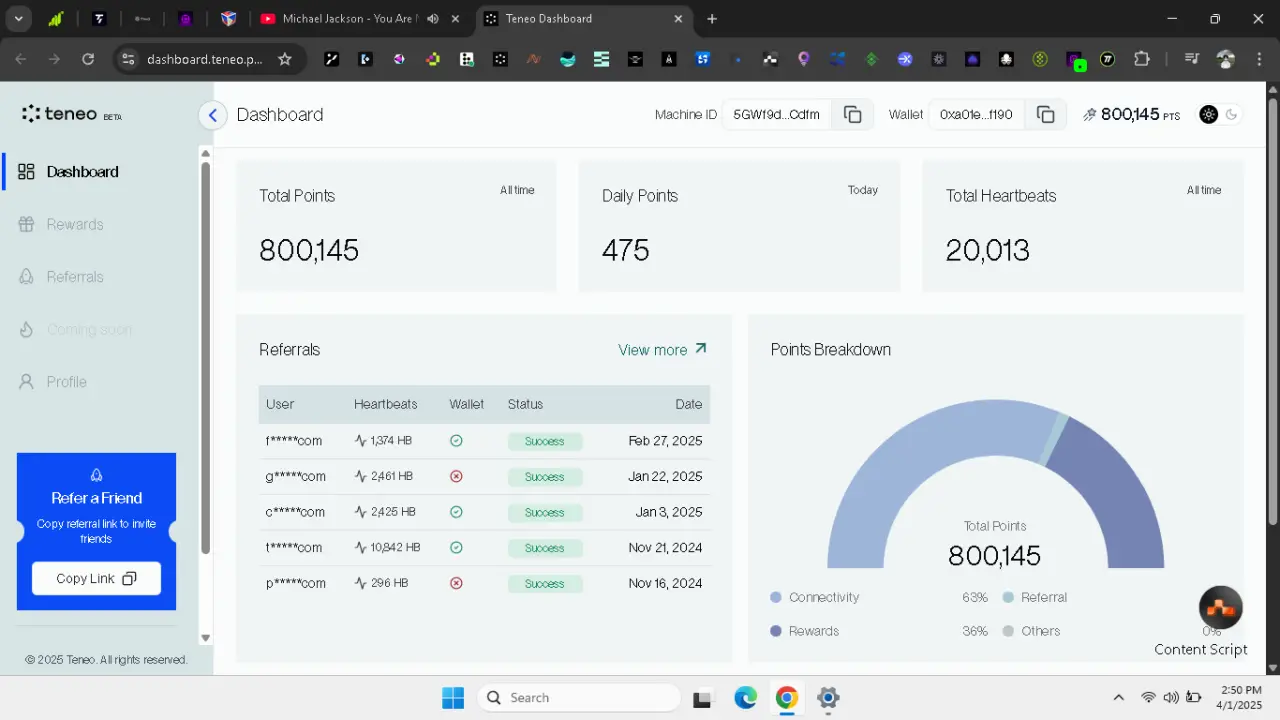The image size is (1280, 720).
Task: Click the rocket points icon in header
Action: [x=1089, y=115]
